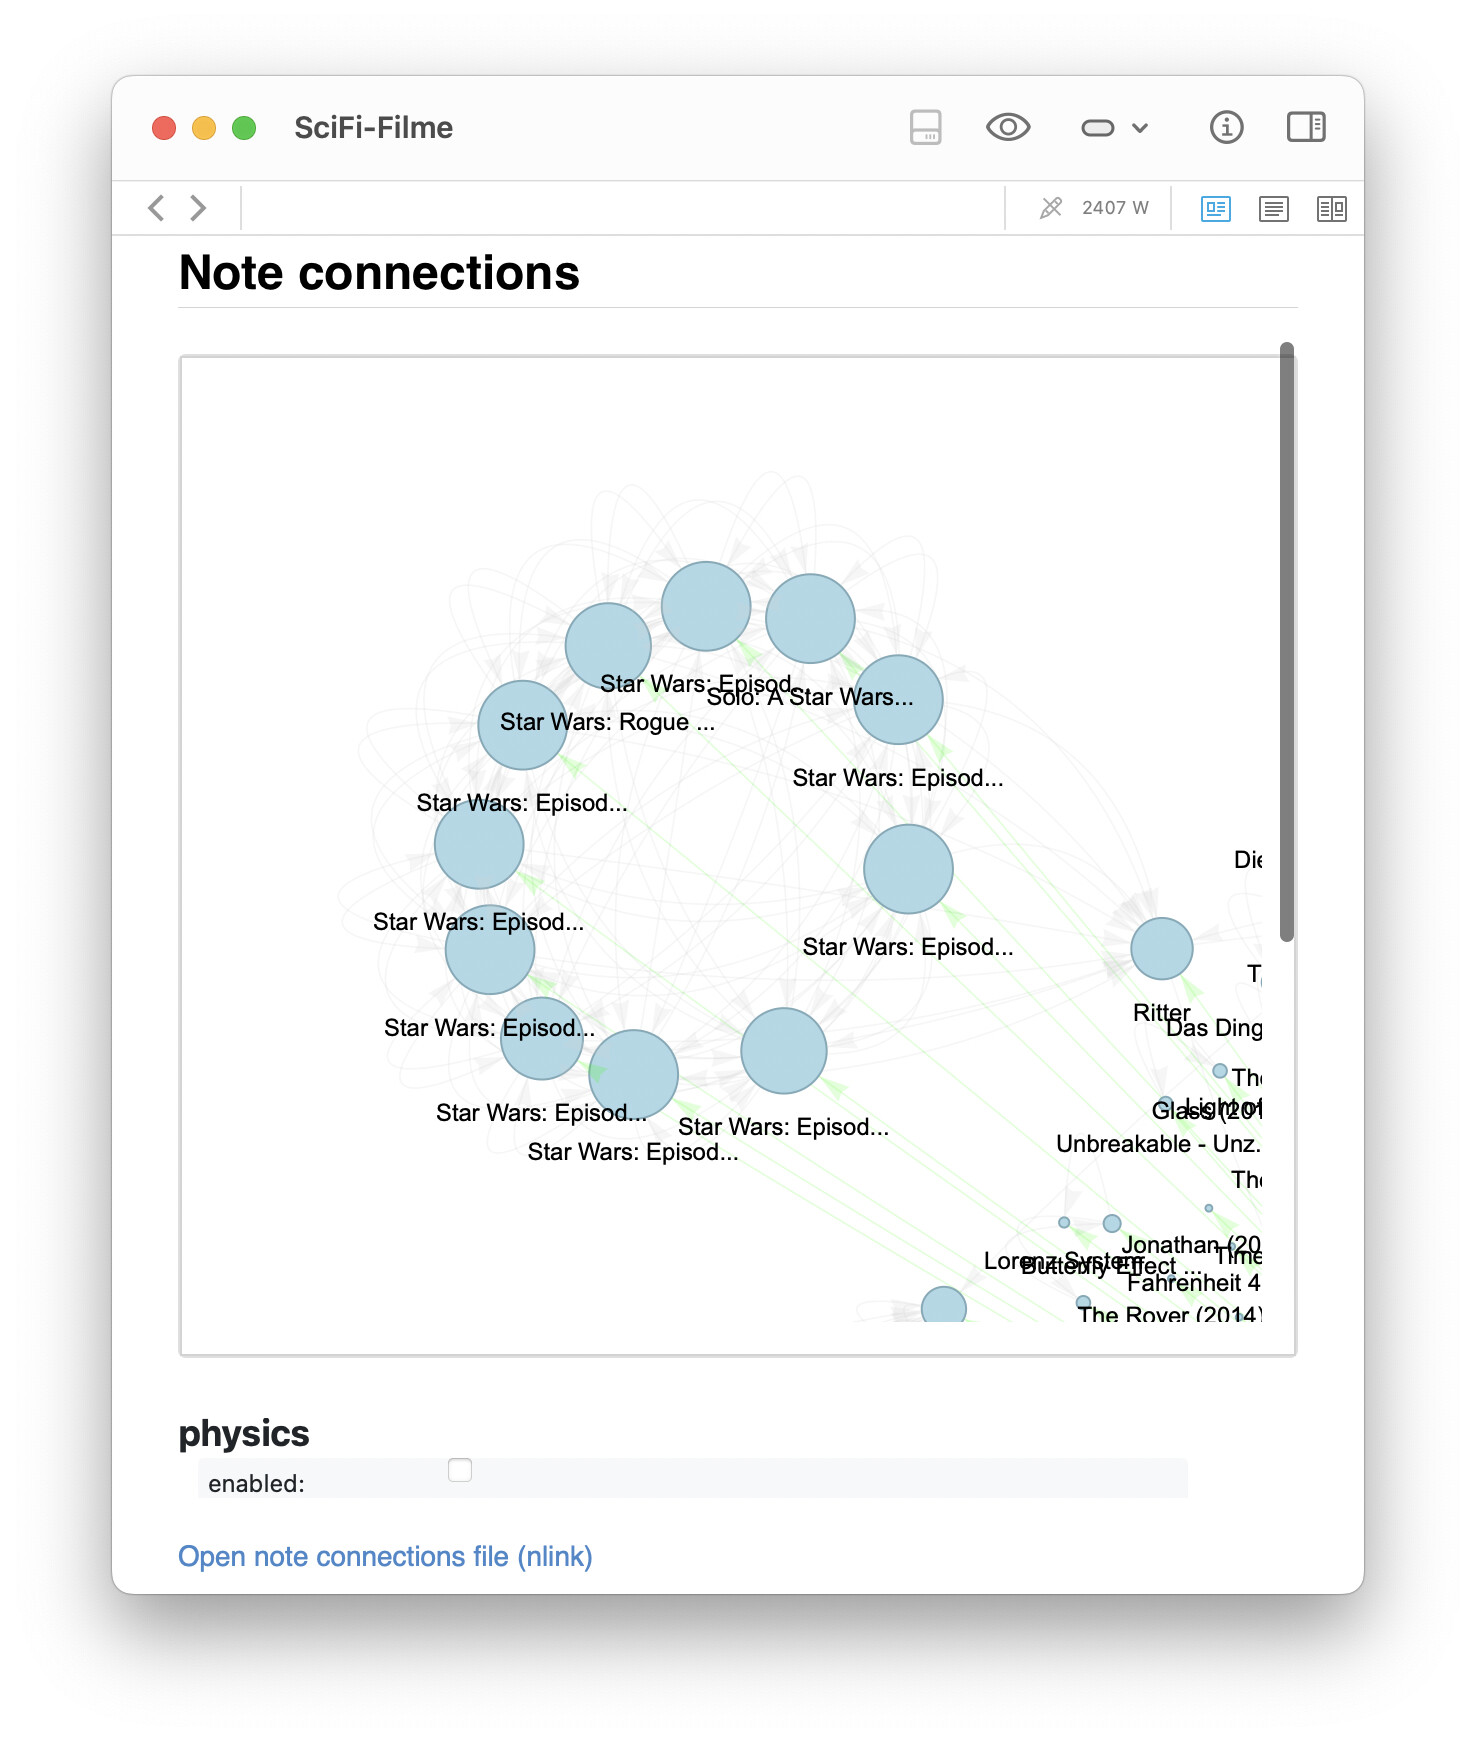Go back with the left chevron
This screenshot has width=1476, height=1742.
[x=156, y=208]
